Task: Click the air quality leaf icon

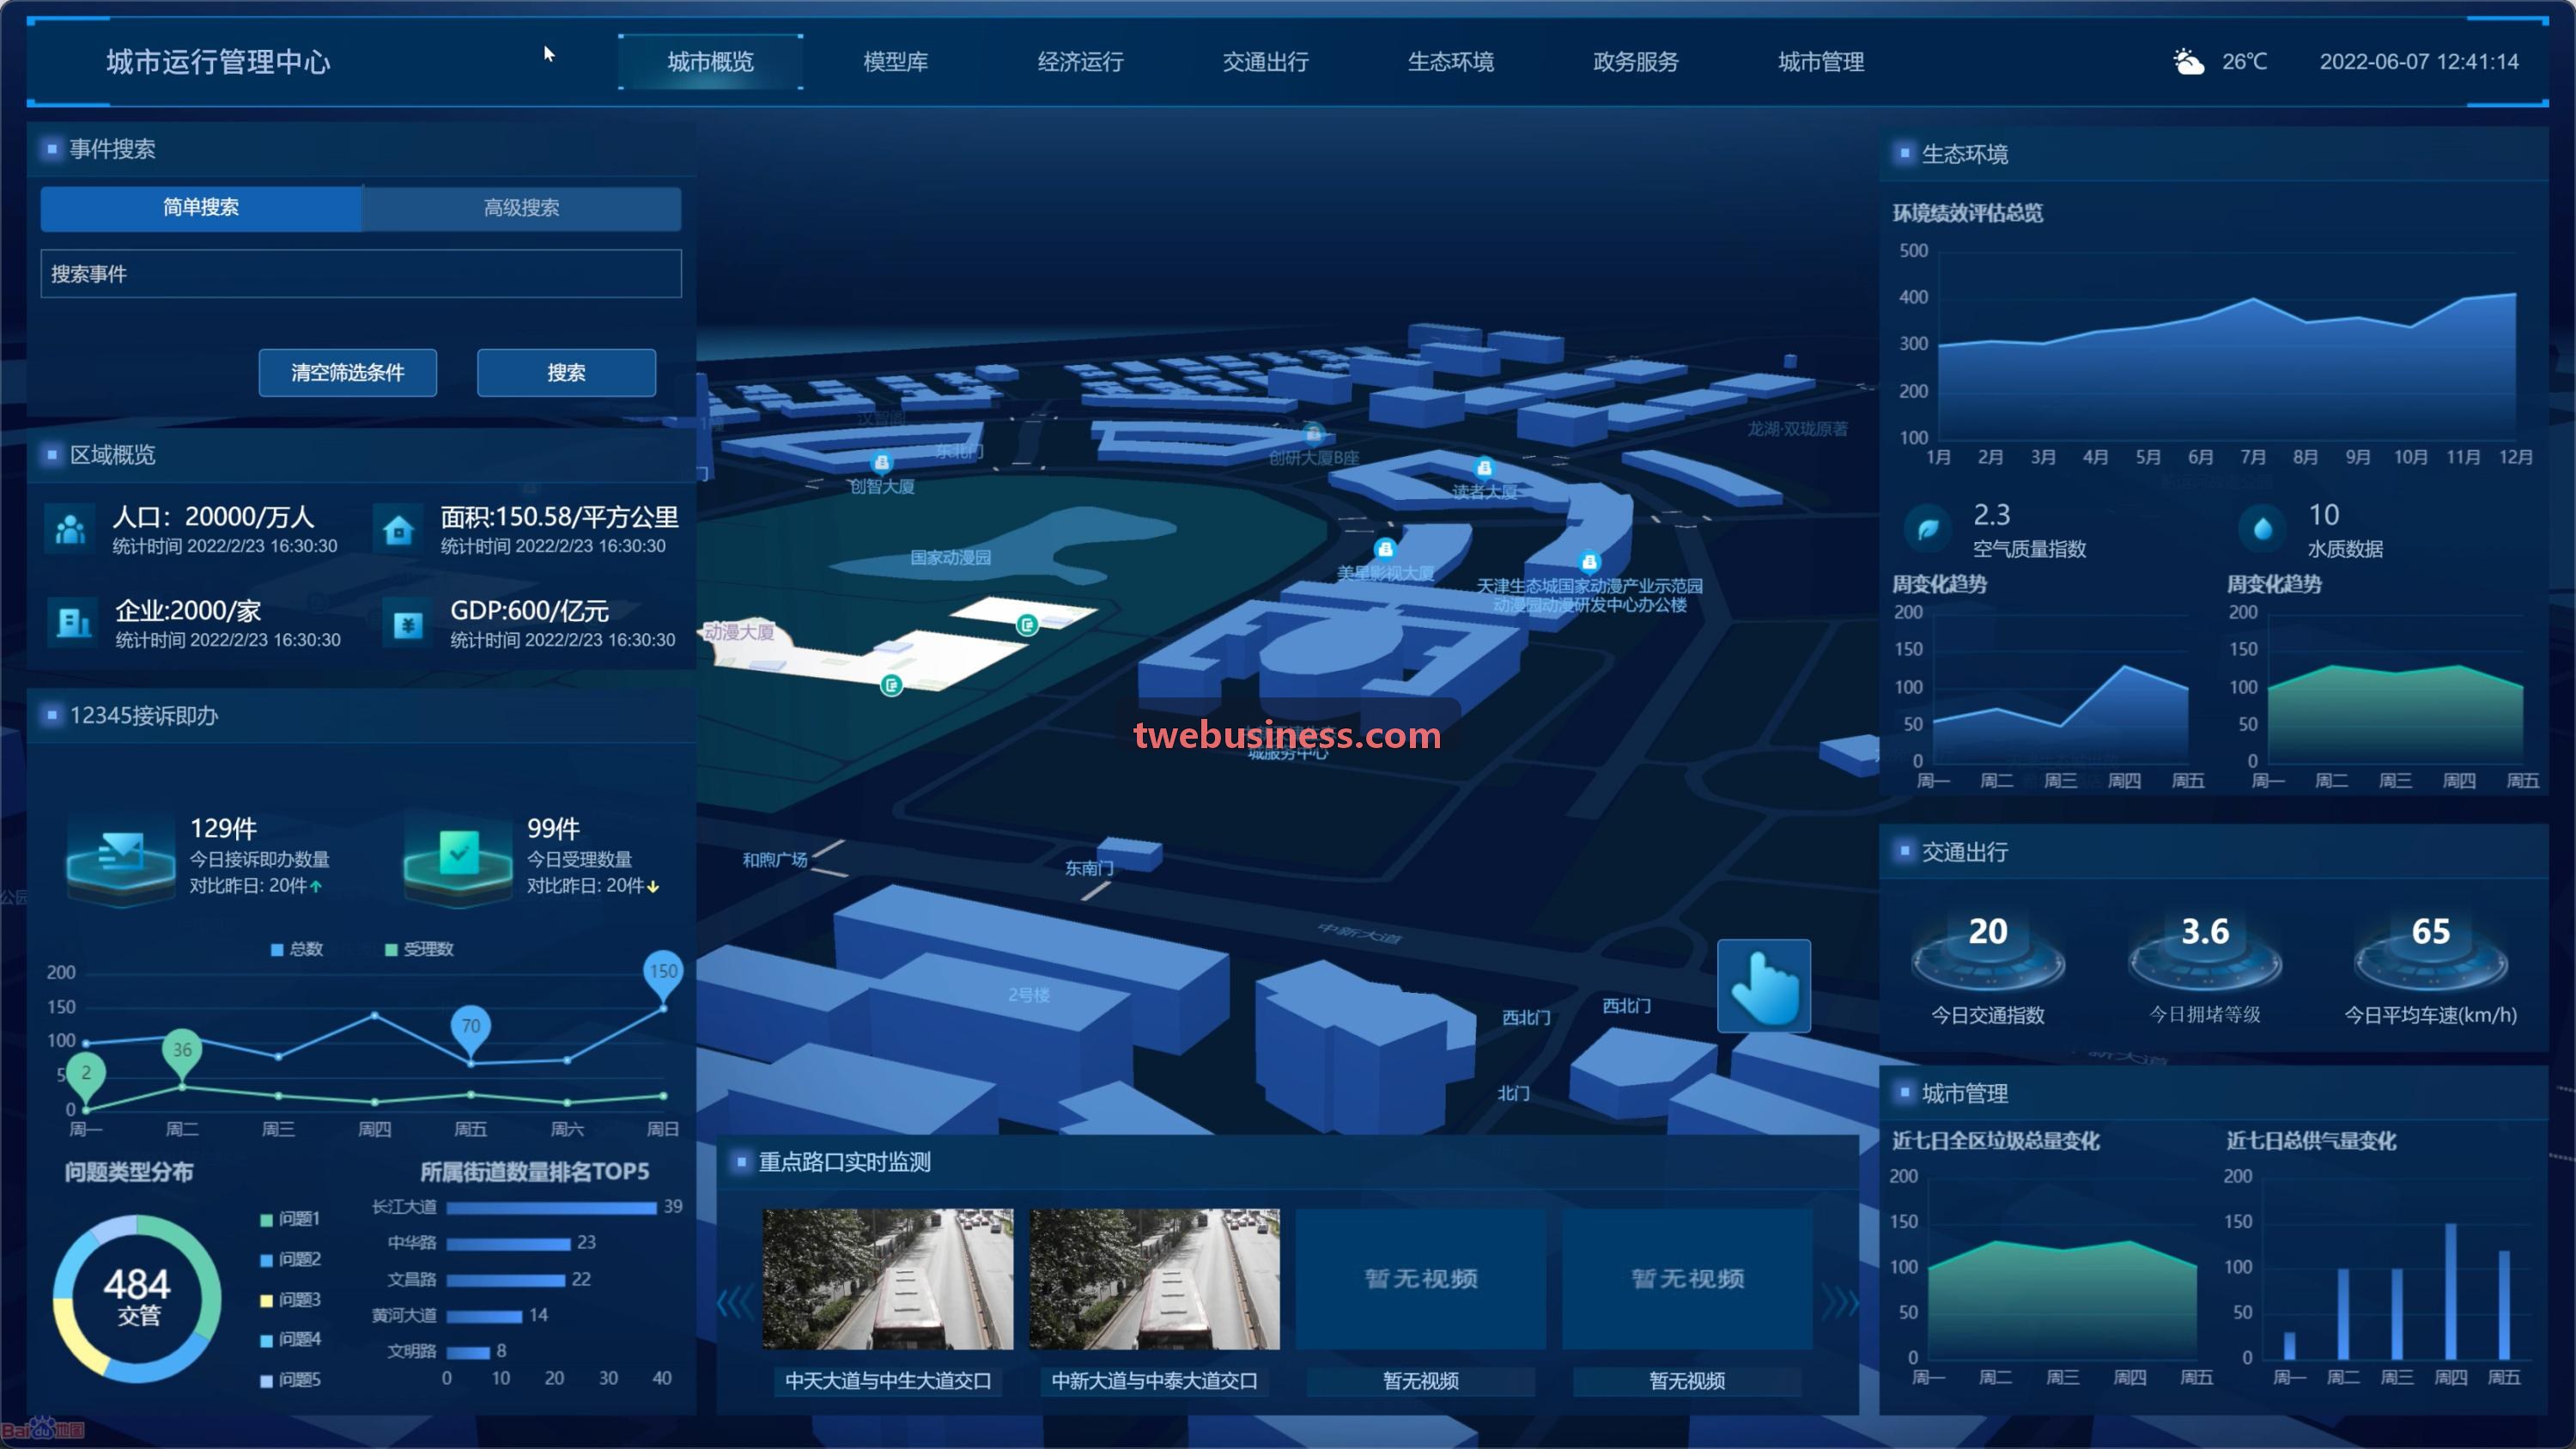Action: (1927, 529)
